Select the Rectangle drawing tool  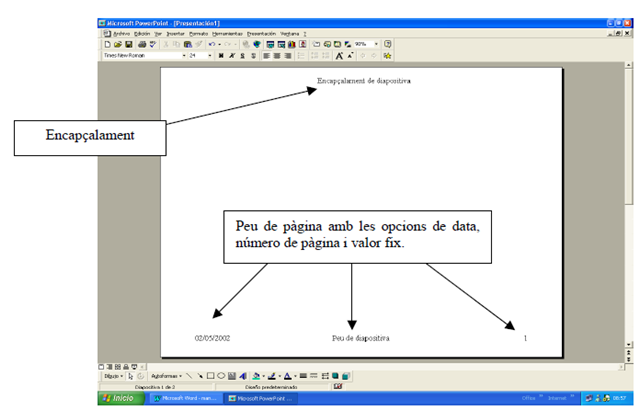[210, 376]
